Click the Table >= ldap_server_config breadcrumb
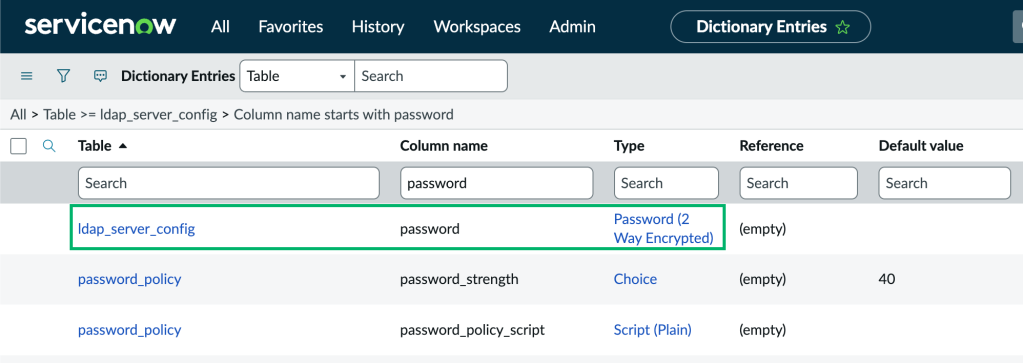 tap(130, 115)
